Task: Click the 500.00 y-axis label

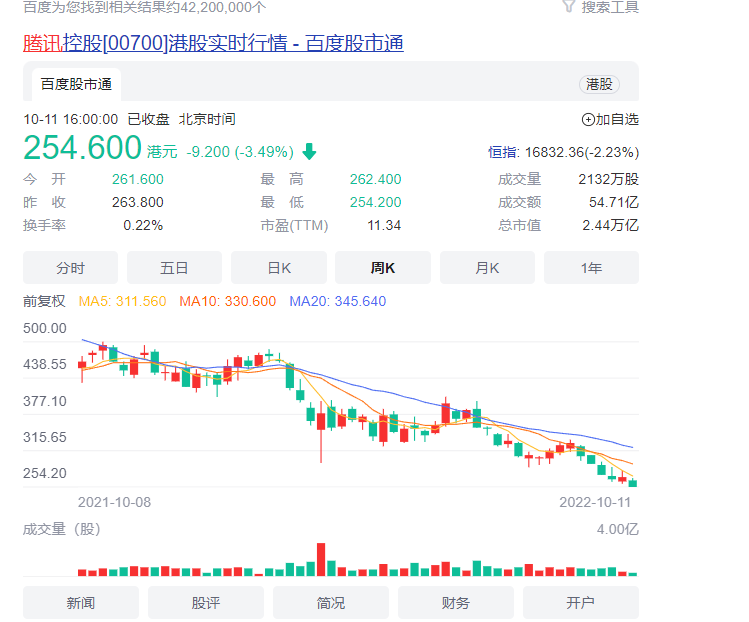Action: [x=45, y=328]
